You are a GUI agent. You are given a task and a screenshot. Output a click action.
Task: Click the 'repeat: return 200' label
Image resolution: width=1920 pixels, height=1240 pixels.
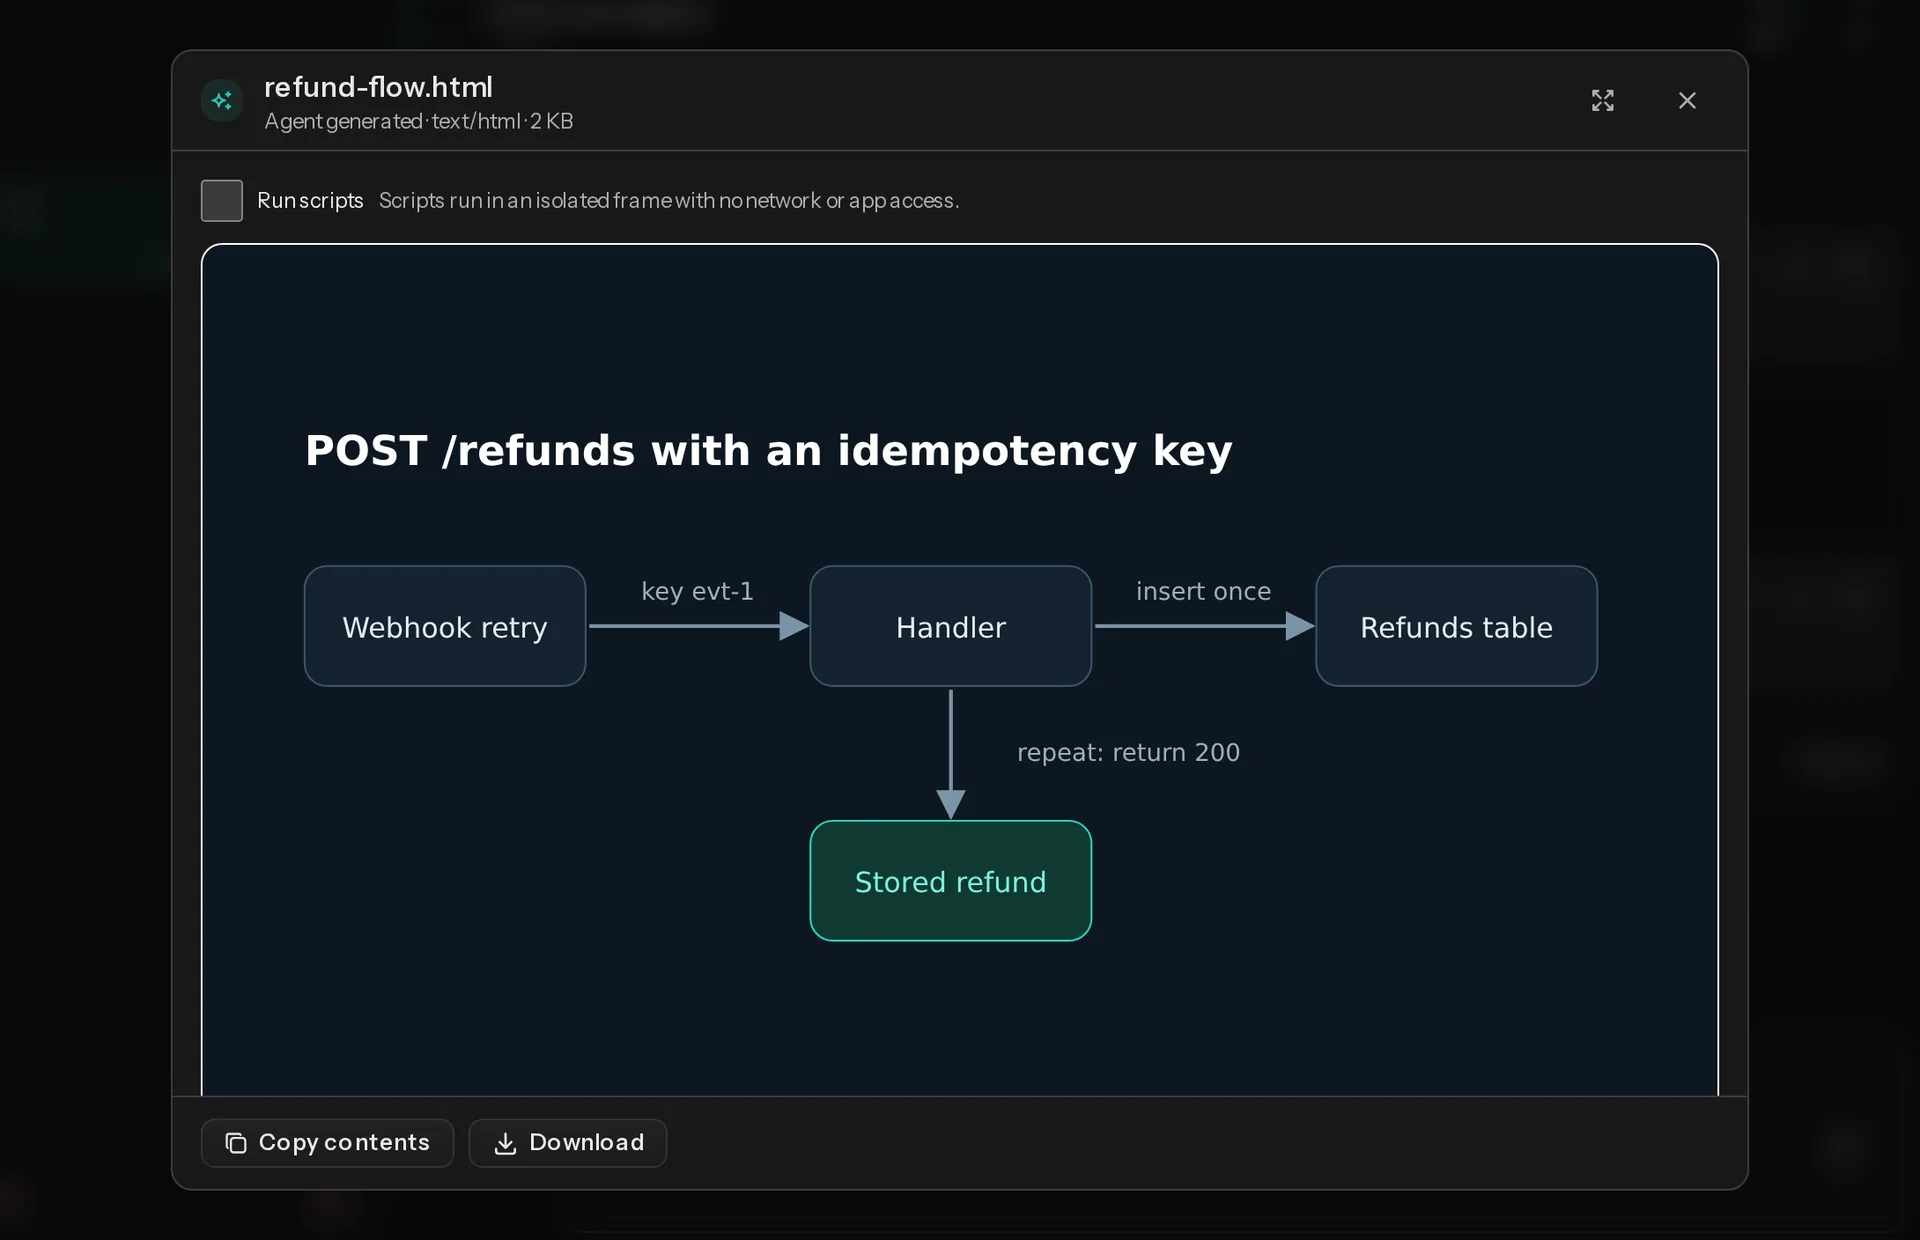pos(1128,752)
